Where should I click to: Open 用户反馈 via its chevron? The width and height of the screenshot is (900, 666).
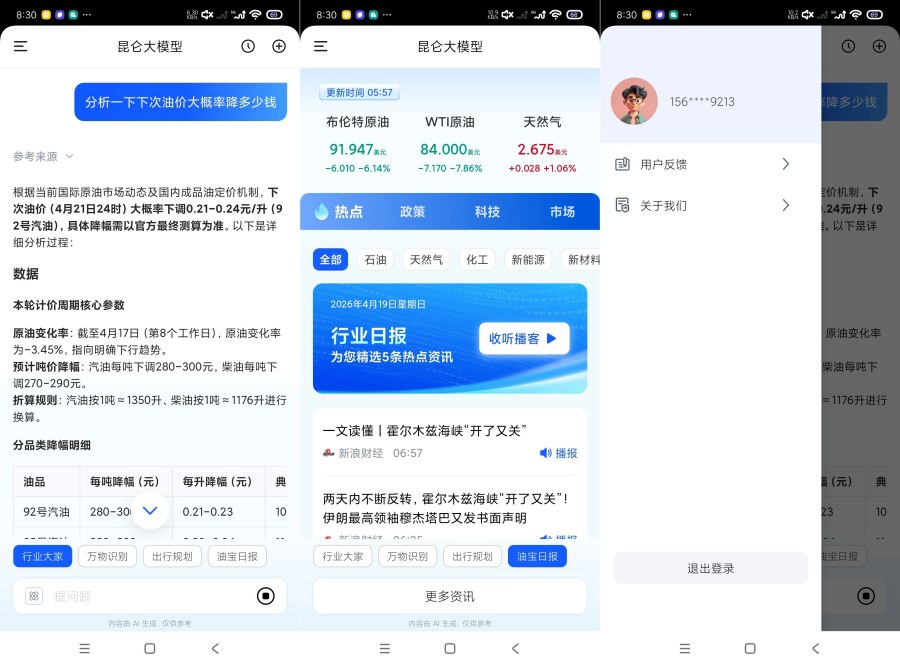pyautogui.click(x=785, y=164)
